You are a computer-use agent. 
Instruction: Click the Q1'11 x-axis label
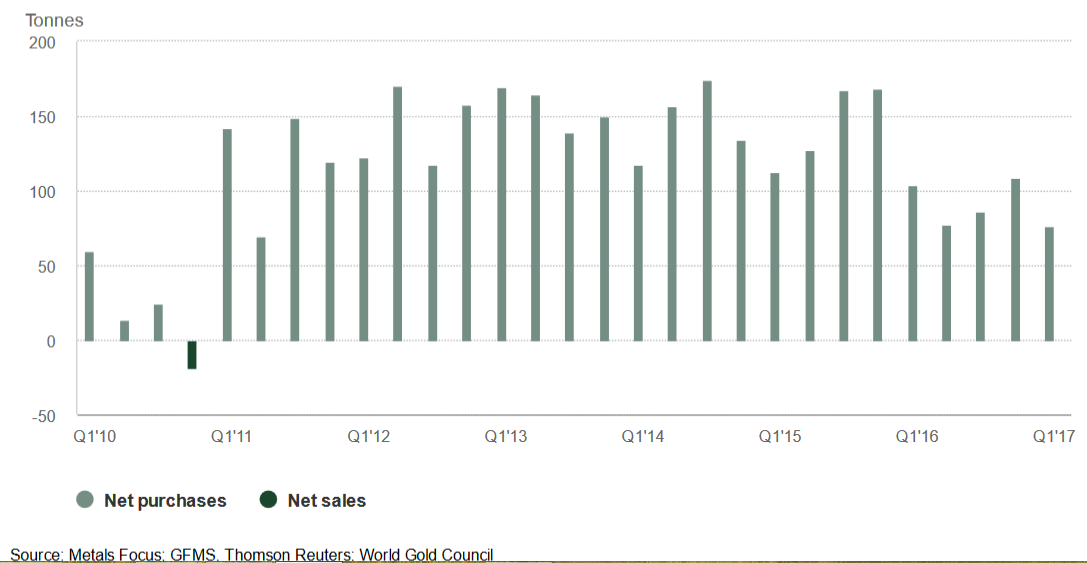[231, 437]
